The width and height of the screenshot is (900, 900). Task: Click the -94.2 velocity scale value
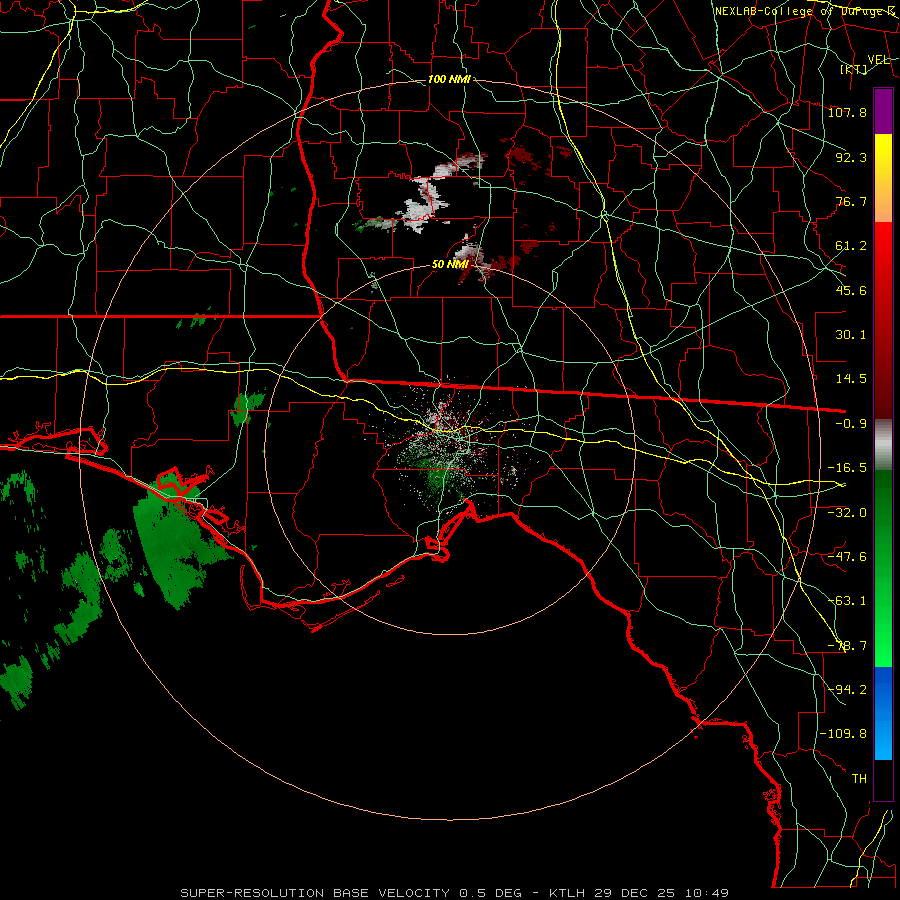(847, 689)
